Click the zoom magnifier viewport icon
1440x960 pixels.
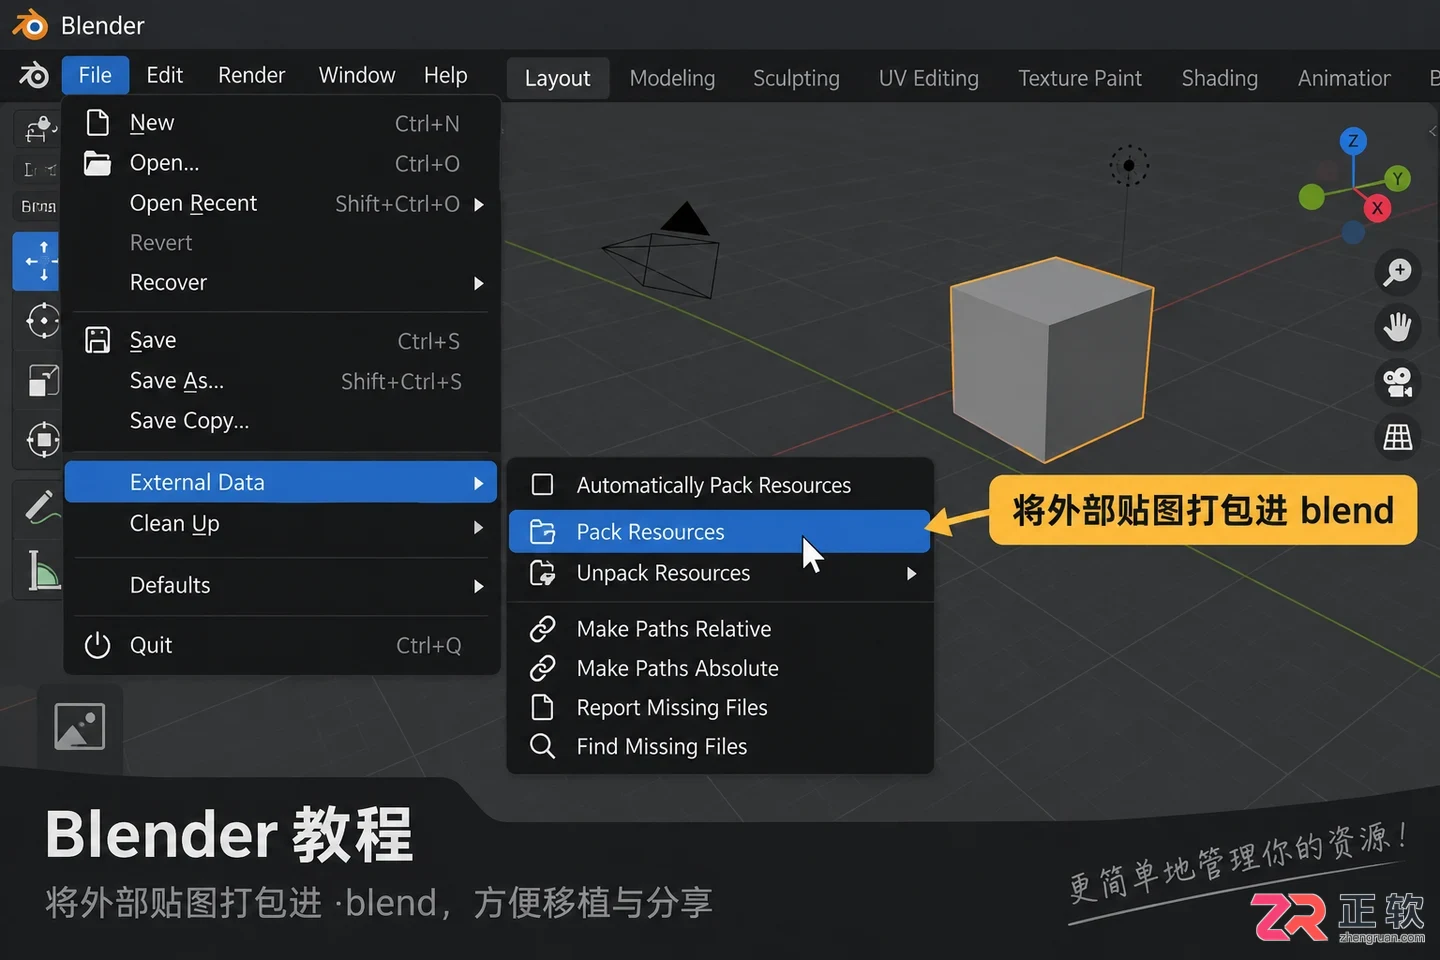[1397, 271]
